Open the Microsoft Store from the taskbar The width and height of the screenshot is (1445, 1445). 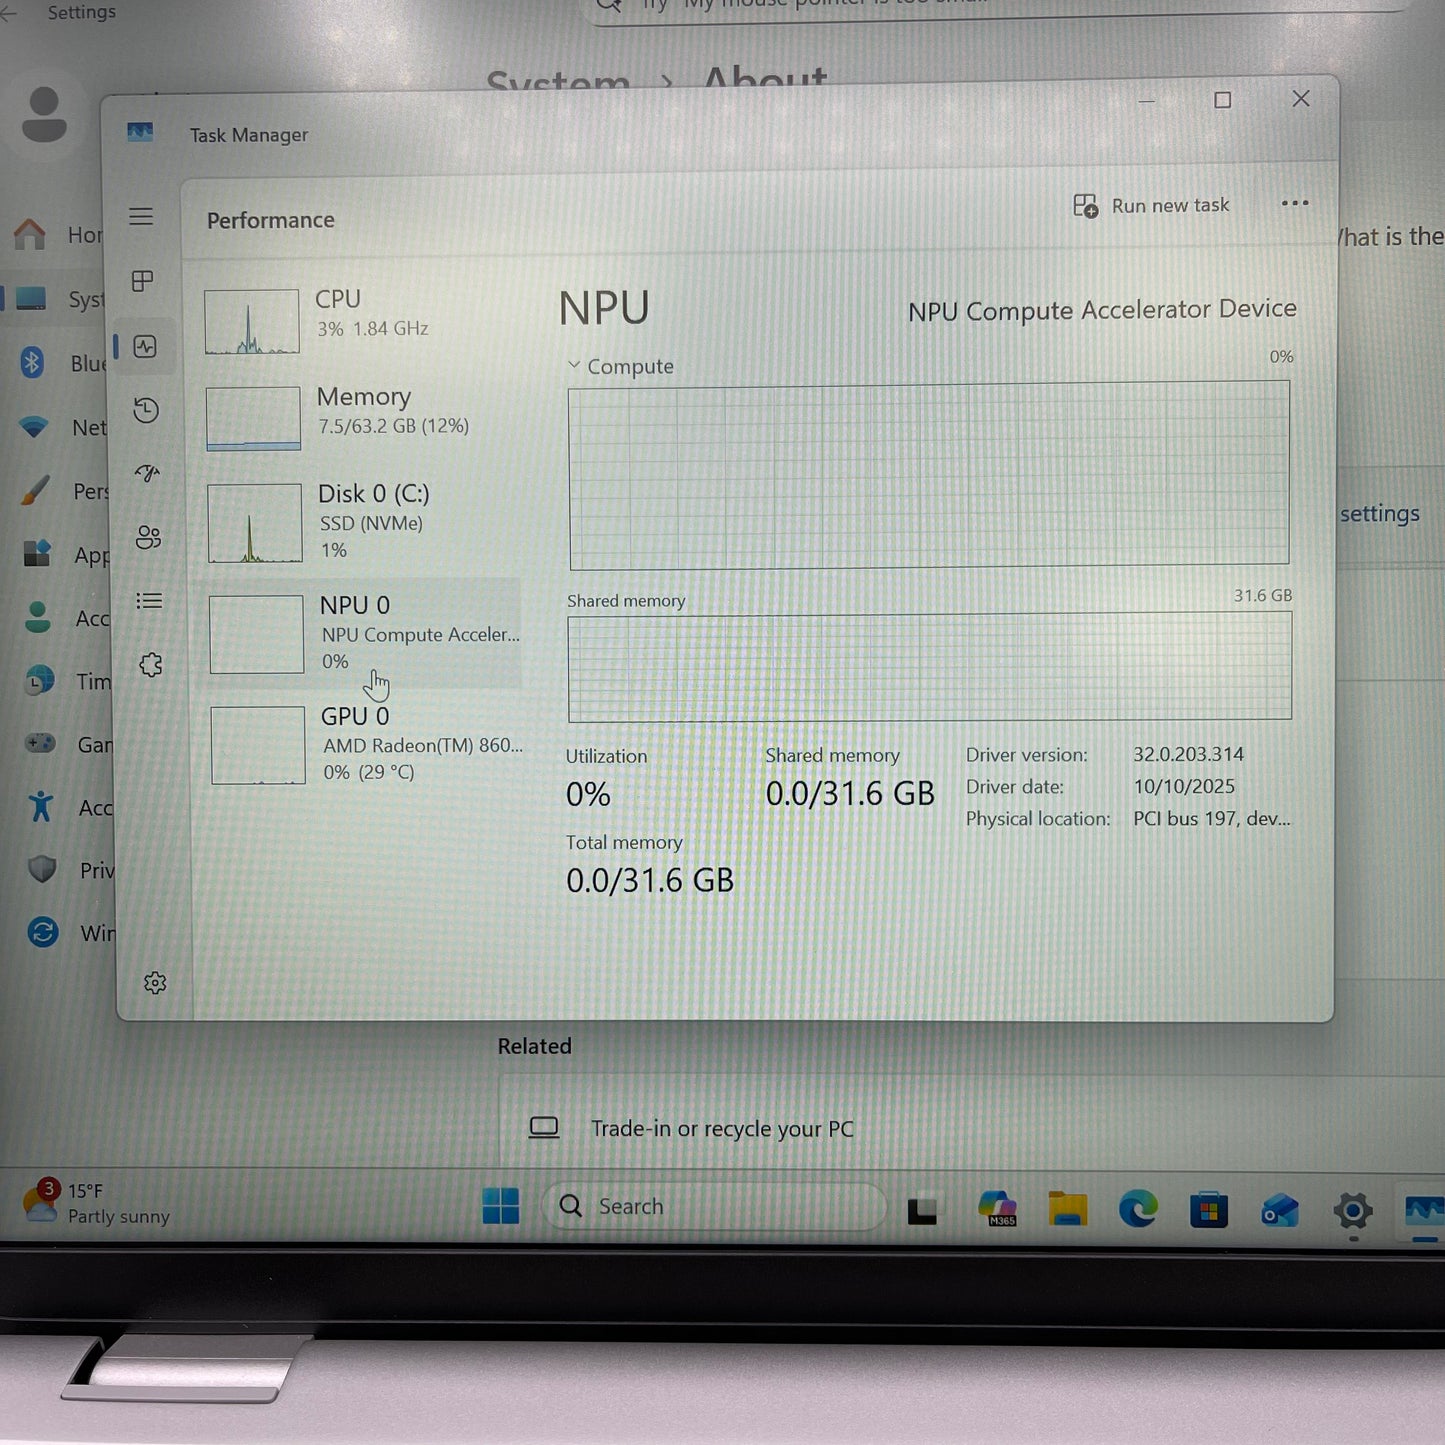[1209, 1208]
